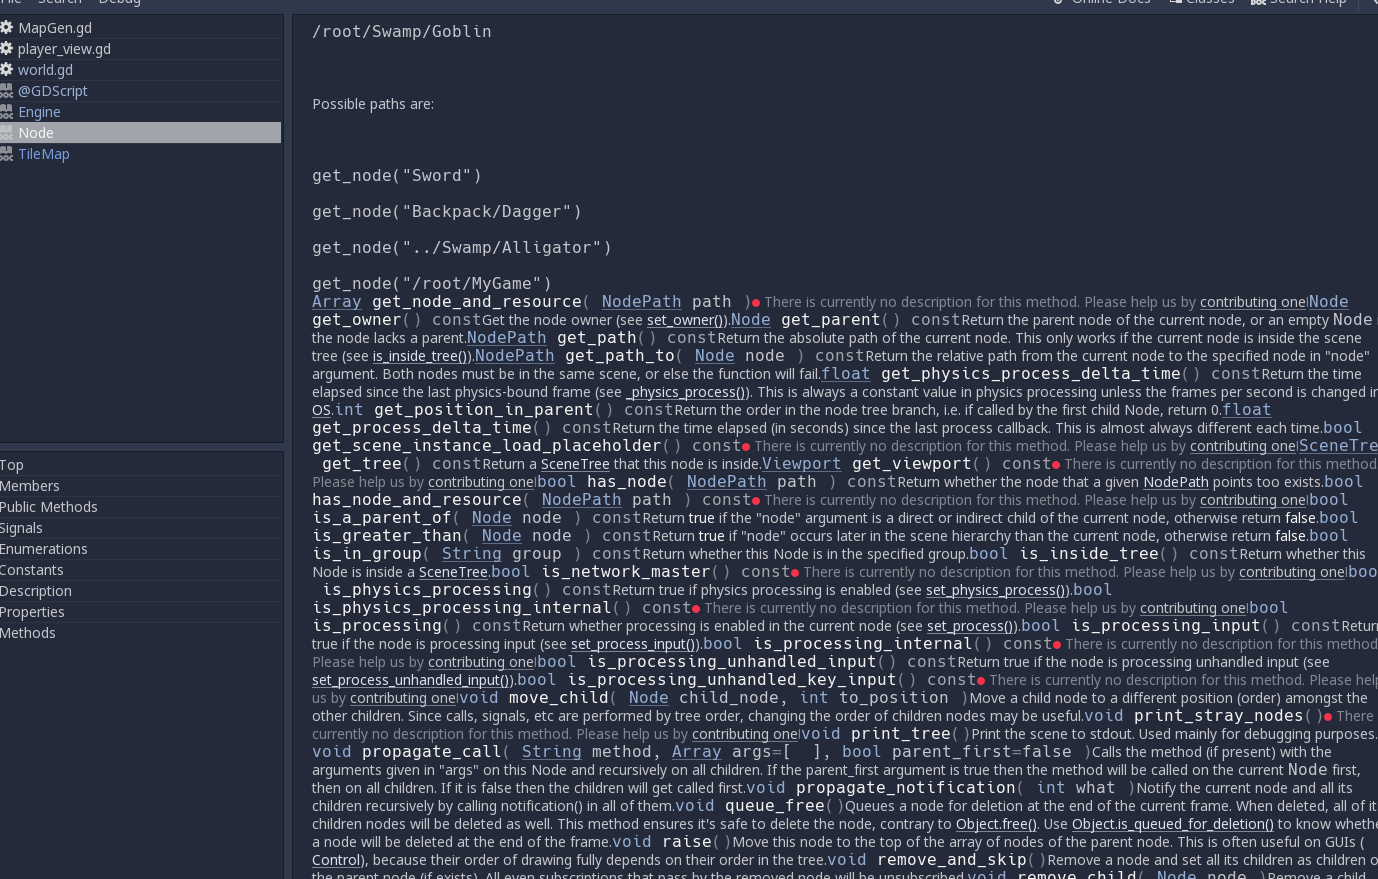
Task: Click the script icon next to world.gd
Action: pos(8,69)
